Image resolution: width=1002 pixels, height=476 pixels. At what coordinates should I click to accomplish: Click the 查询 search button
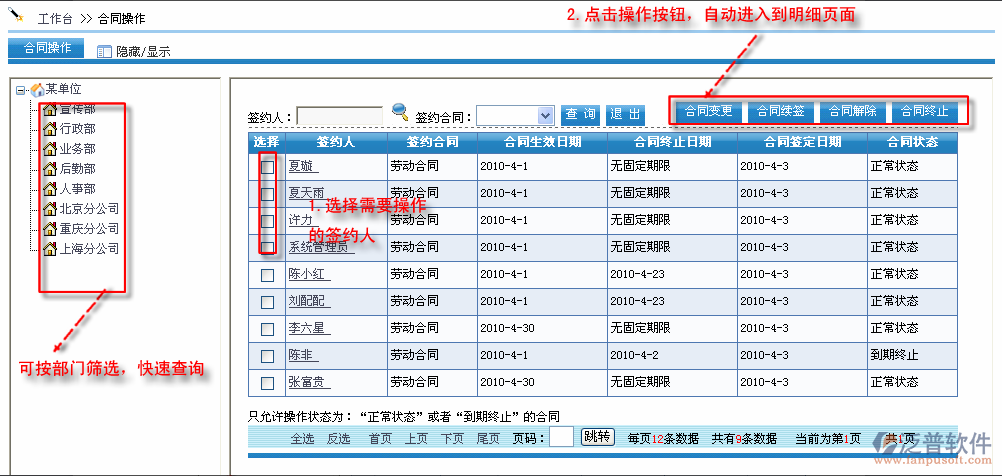pos(580,114)
